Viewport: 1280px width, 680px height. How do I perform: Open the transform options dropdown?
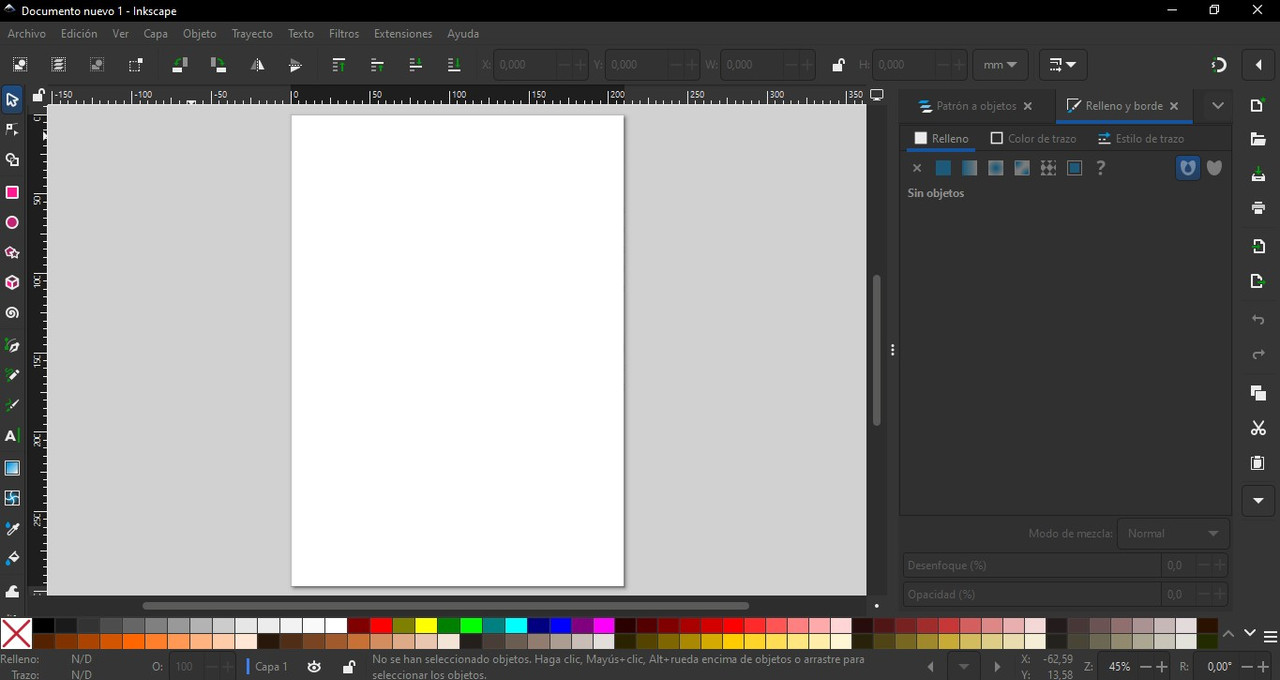[x=1063, y=65]
